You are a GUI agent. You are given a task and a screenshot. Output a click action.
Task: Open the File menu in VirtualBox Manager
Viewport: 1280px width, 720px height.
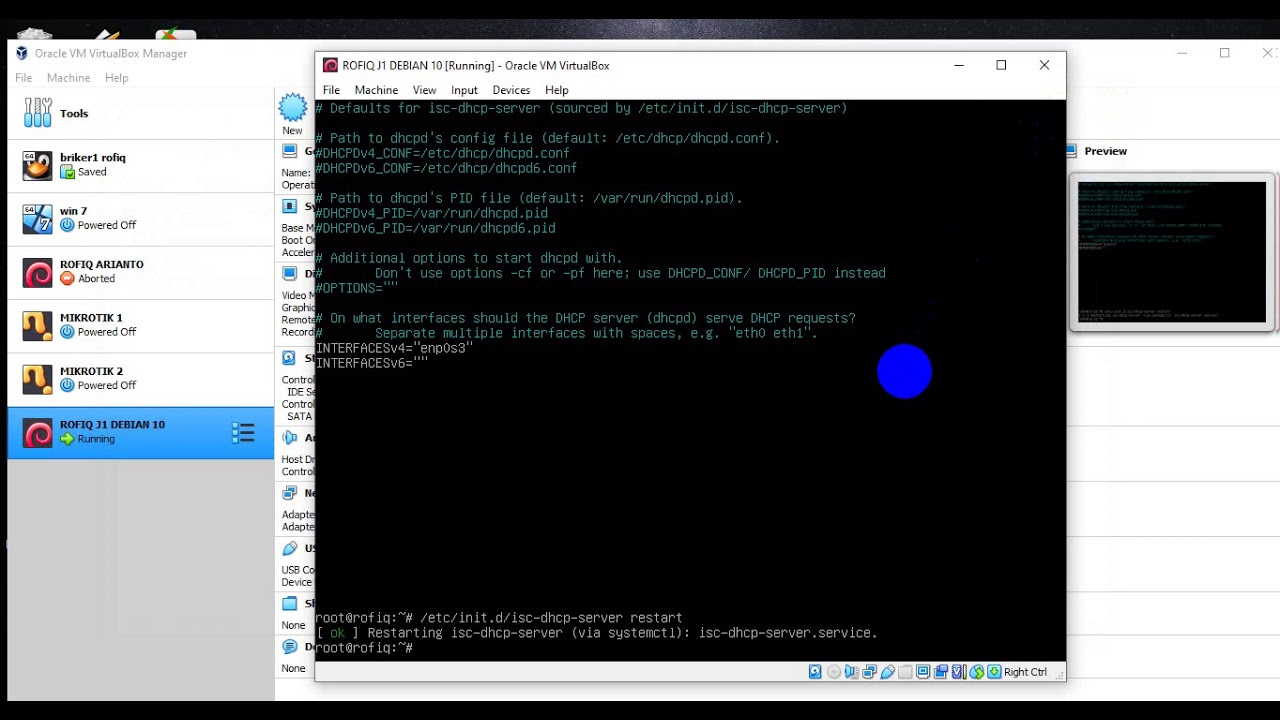tap(23, 78)
